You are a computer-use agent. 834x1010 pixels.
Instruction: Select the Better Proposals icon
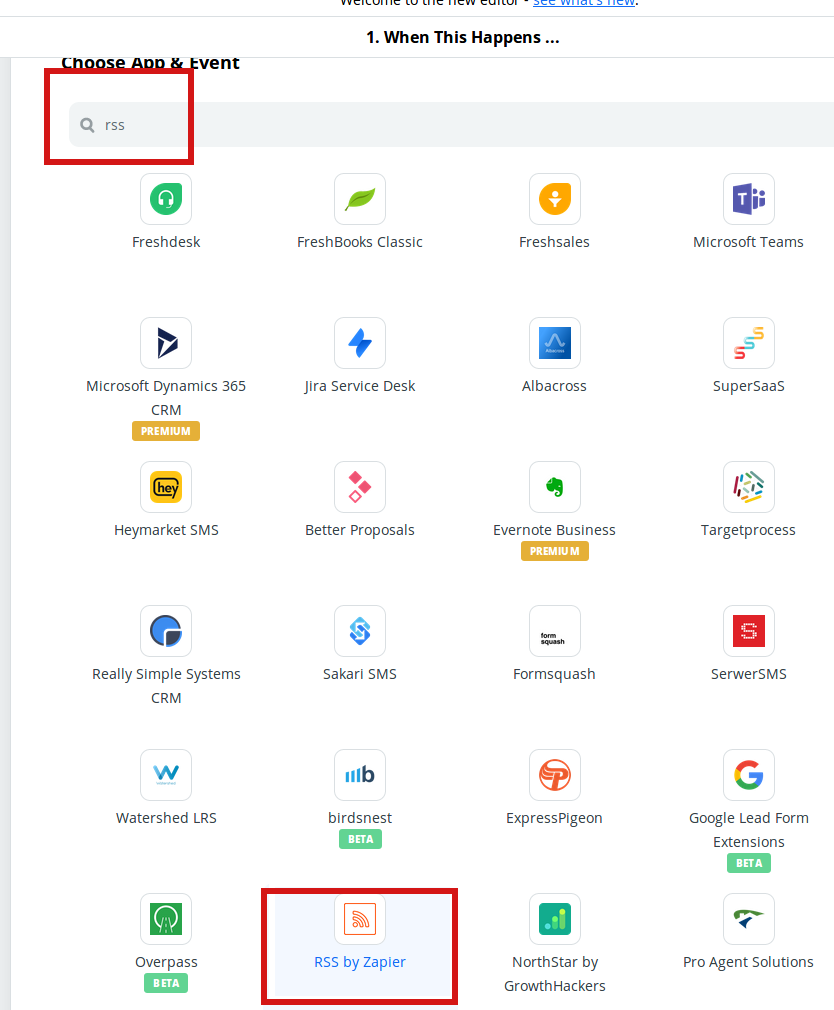pos(360,487)
